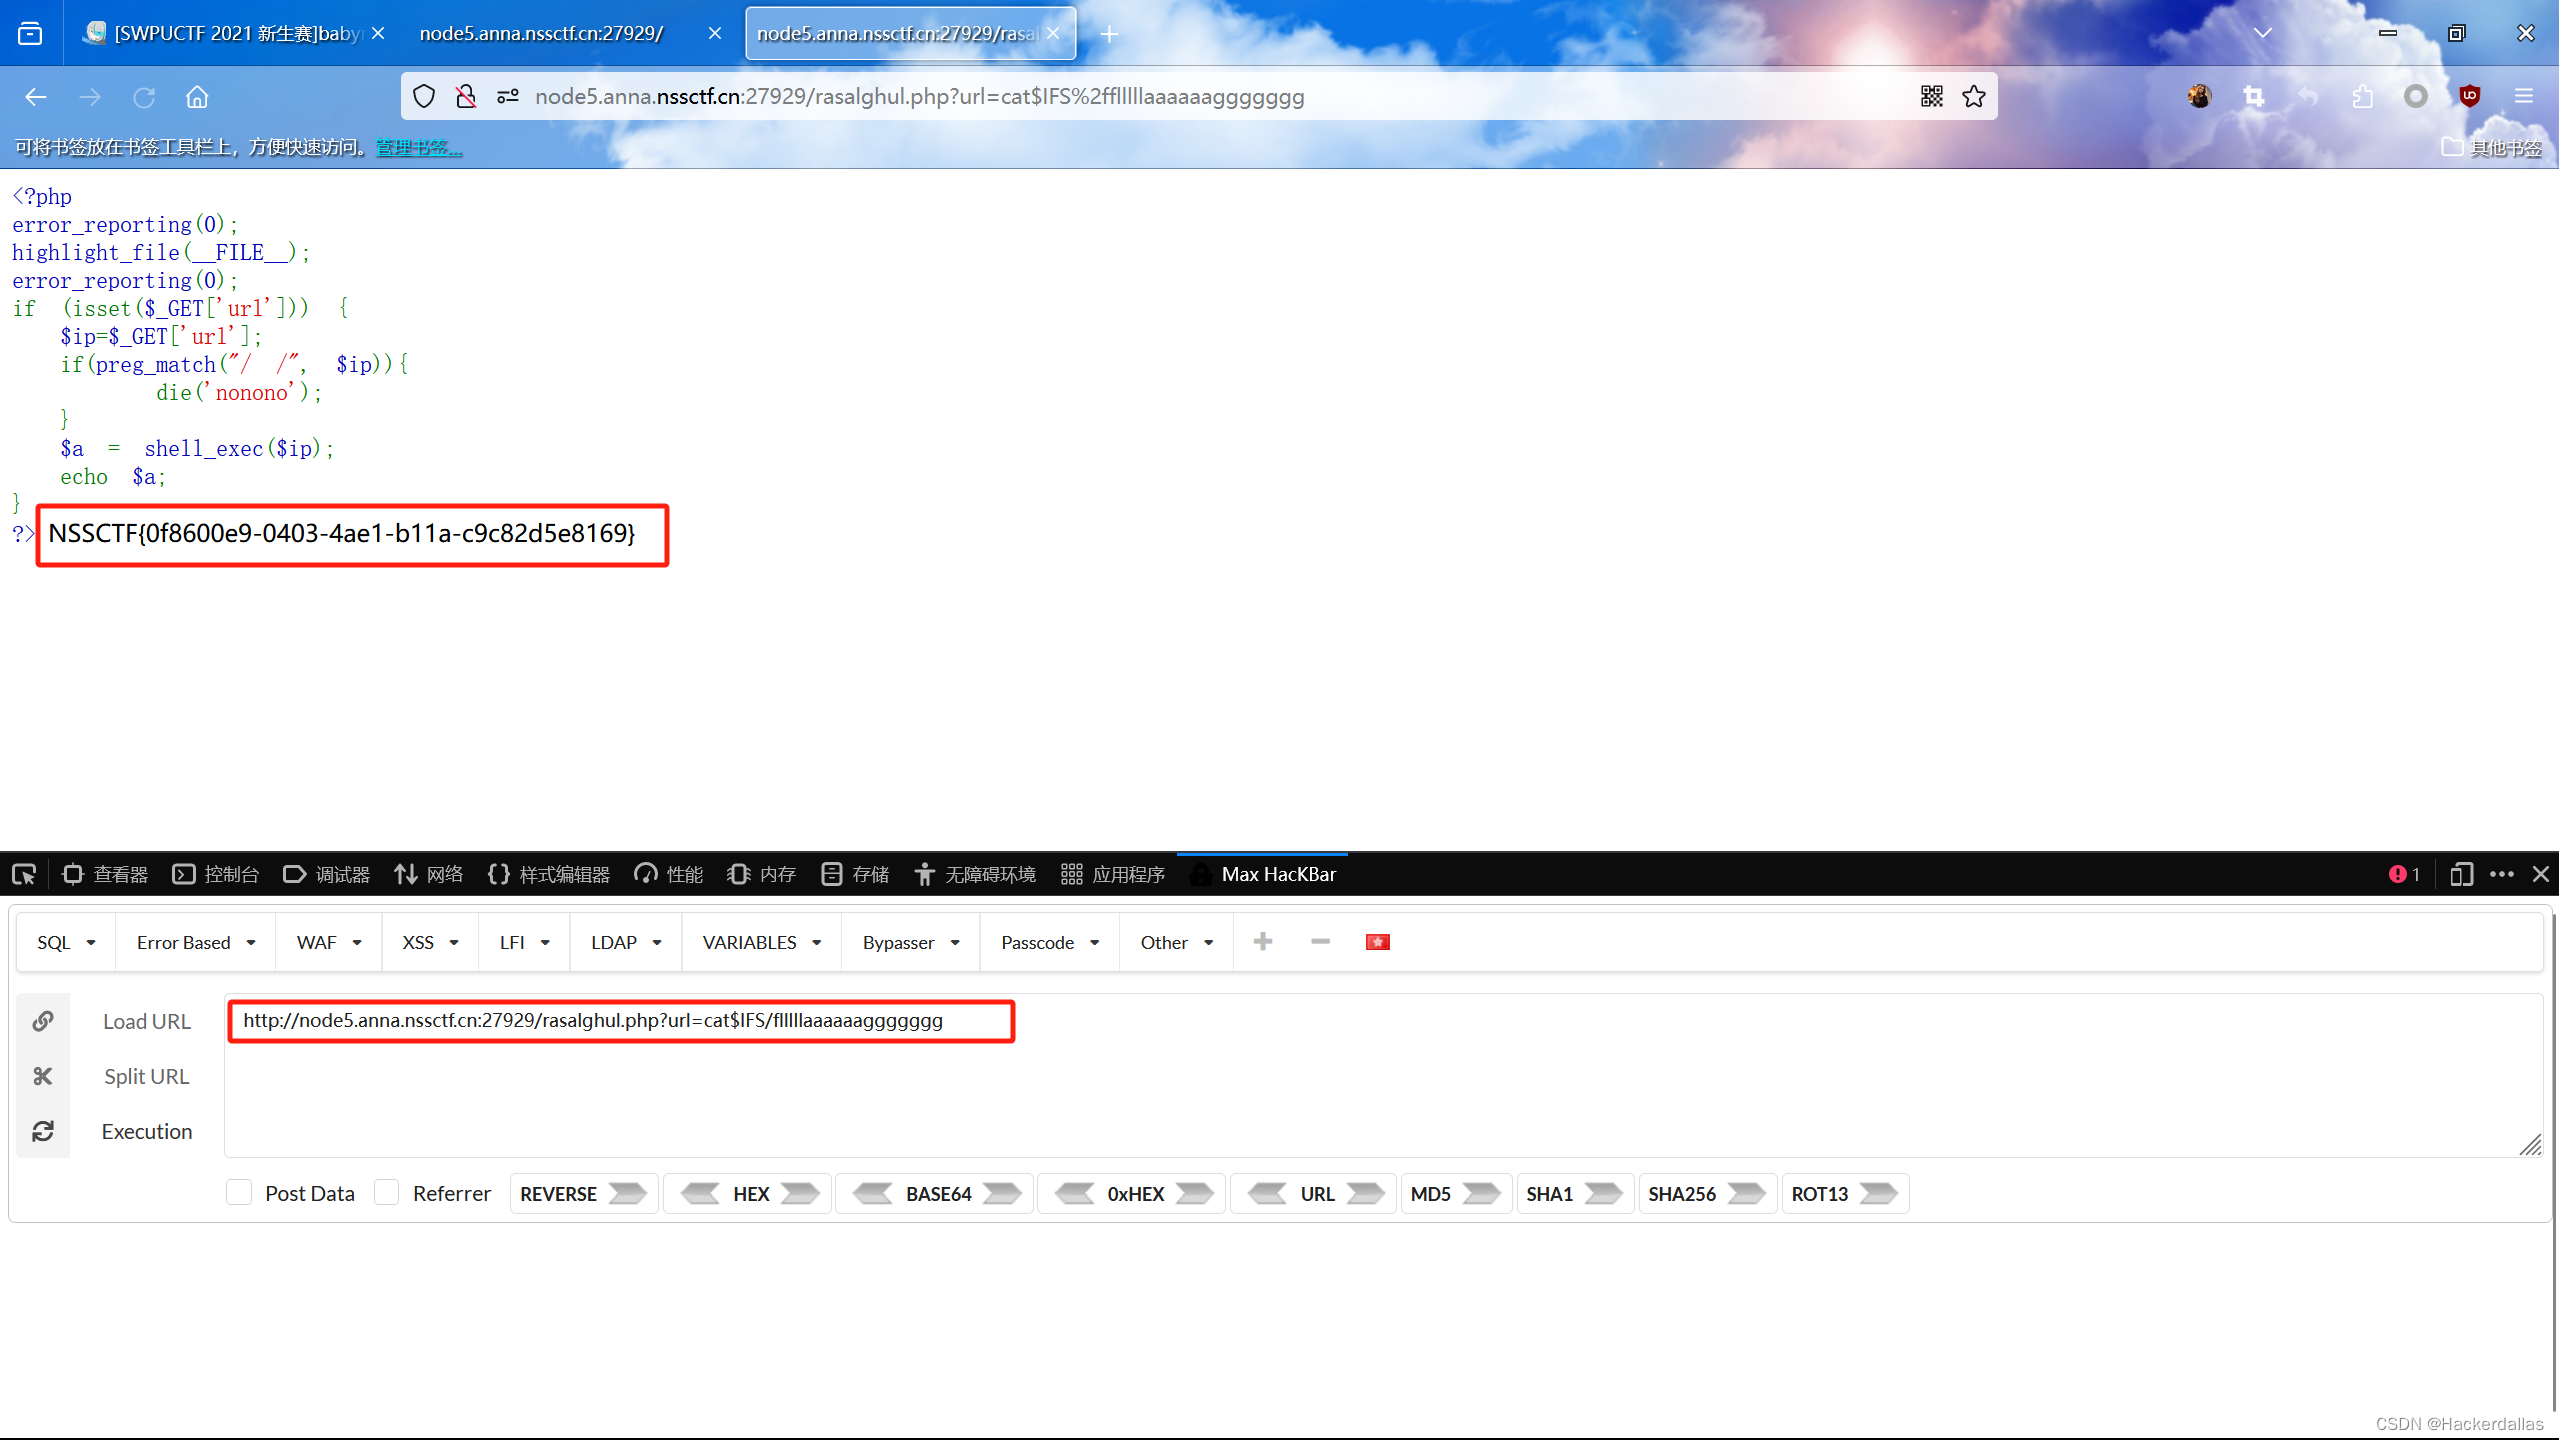Click the QR code icon in address bar
The width and height of the screenshot is (2559, 1440).
1931,96
